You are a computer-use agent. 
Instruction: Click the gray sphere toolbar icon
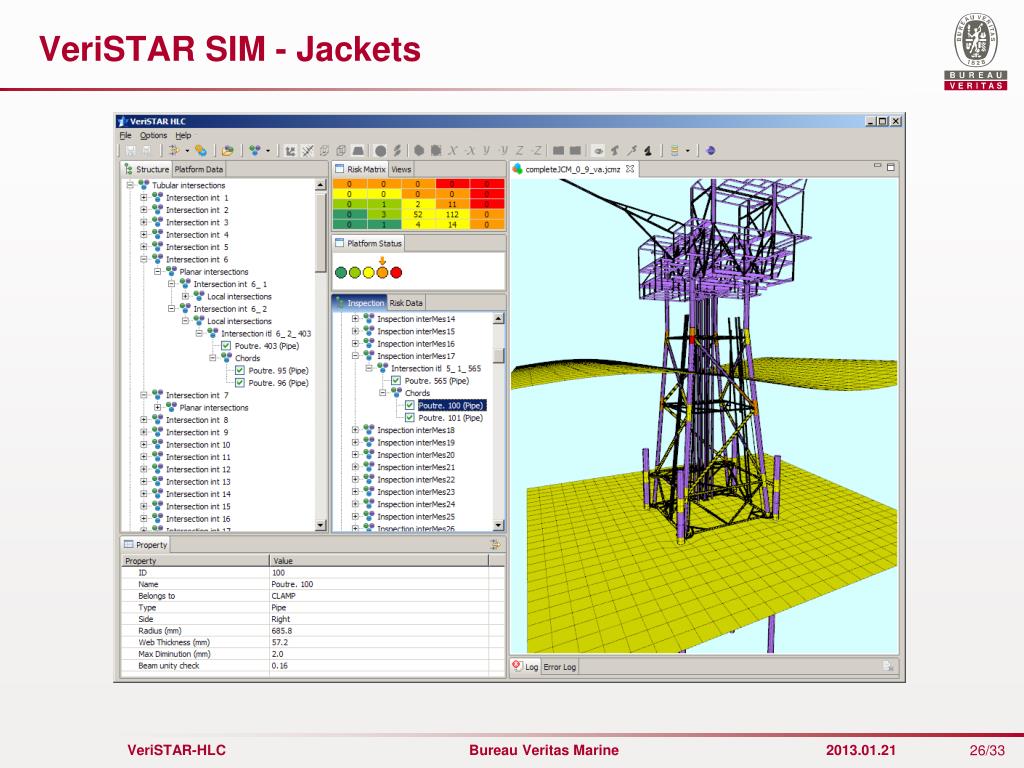pyautogui.click(x=381, y=151)
